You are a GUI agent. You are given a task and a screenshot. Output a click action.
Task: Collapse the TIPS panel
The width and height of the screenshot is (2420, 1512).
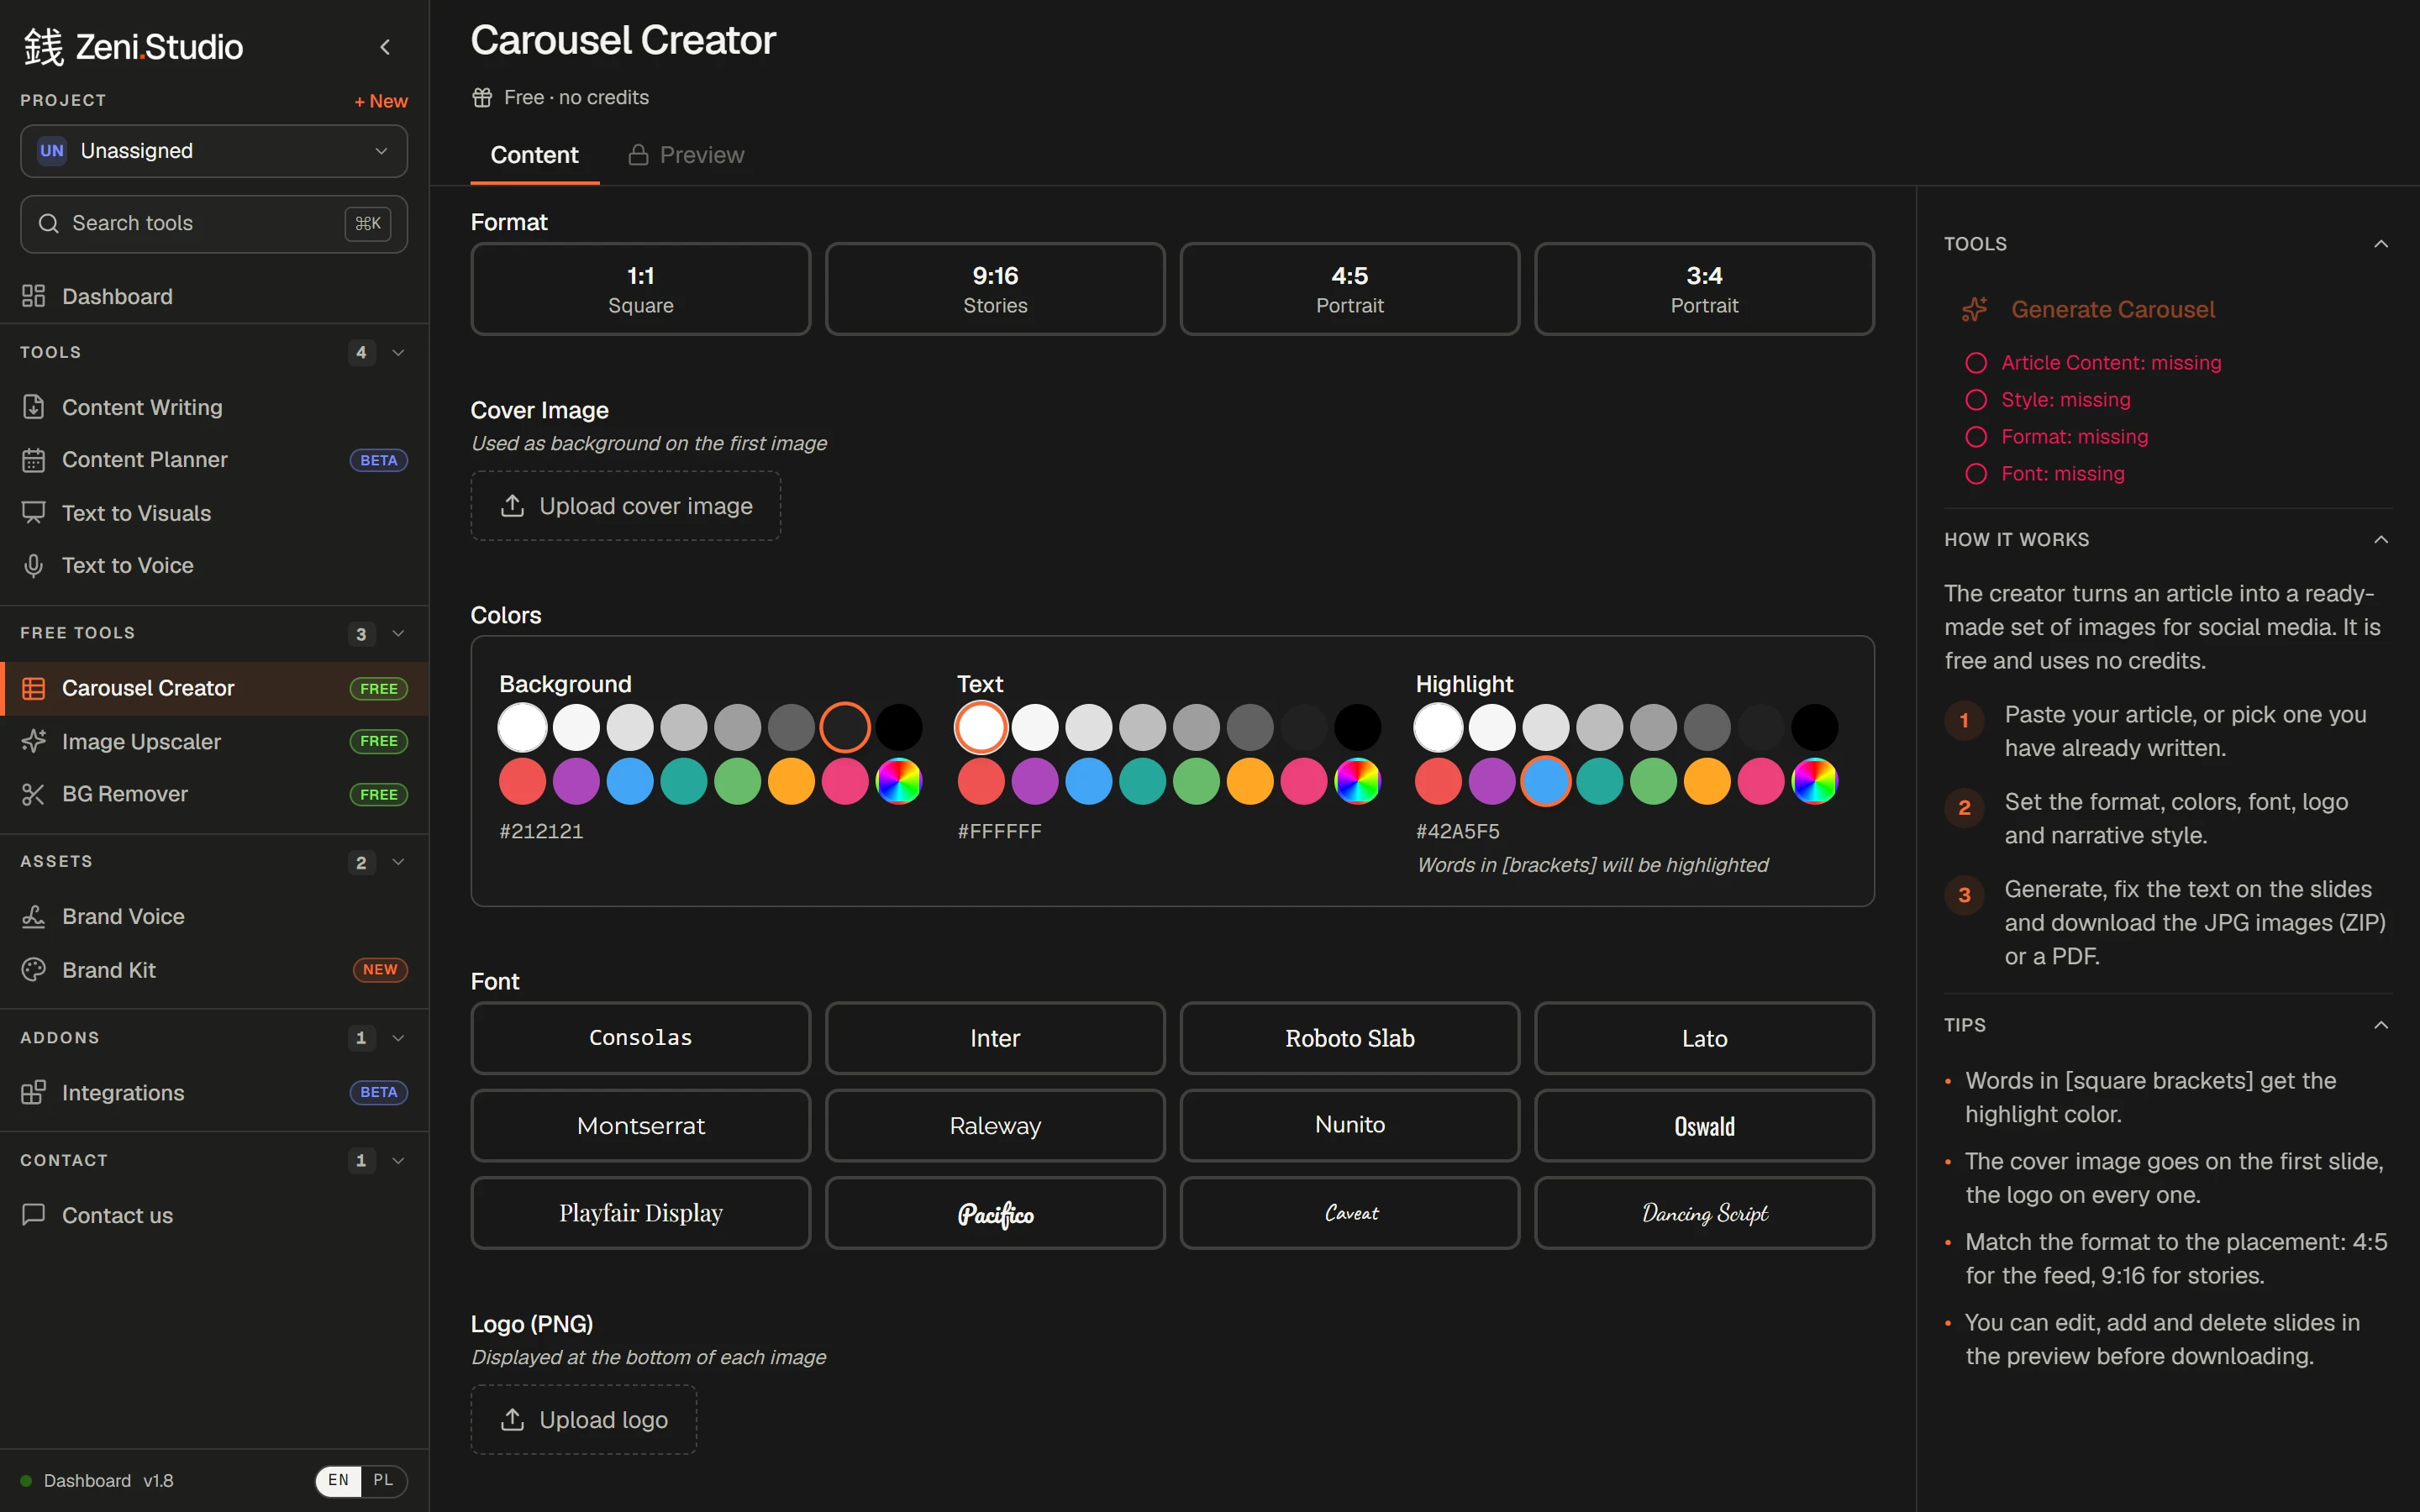coord(2381,1025)
